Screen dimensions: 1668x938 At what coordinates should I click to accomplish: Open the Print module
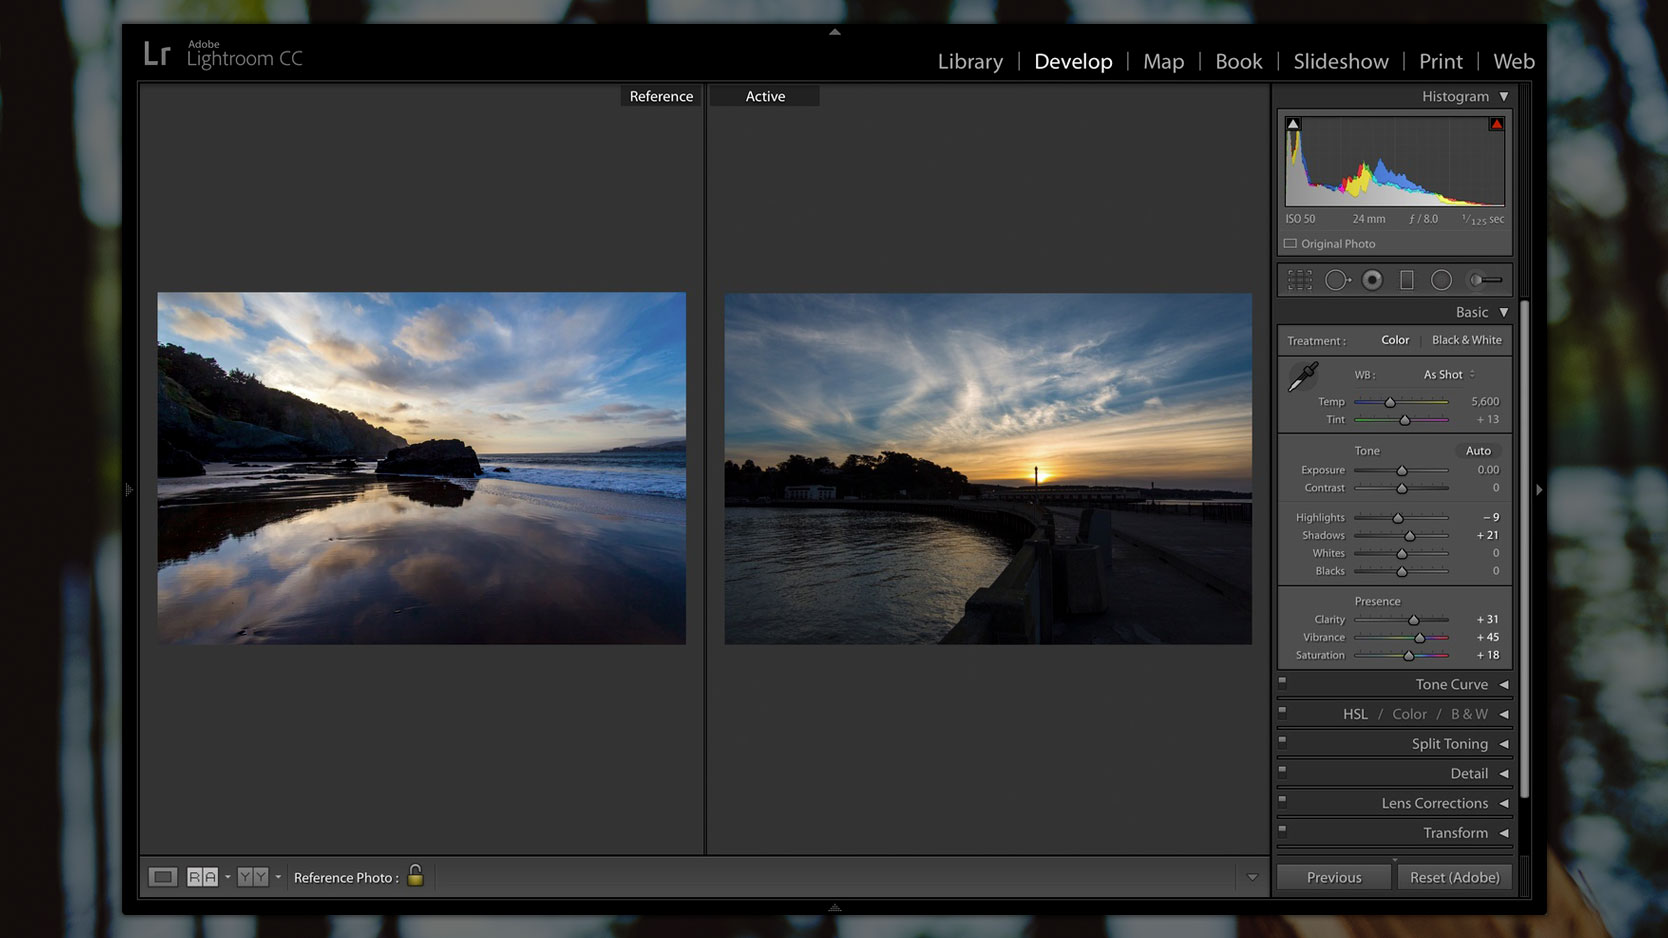coord(1440,61)
